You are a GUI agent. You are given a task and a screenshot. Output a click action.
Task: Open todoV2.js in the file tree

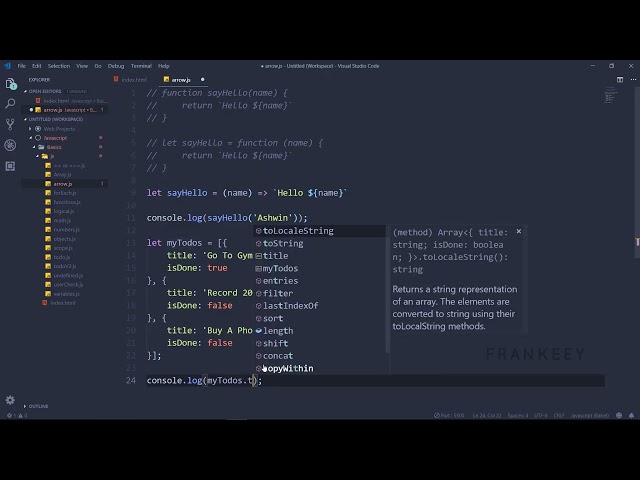click(64, 266)
